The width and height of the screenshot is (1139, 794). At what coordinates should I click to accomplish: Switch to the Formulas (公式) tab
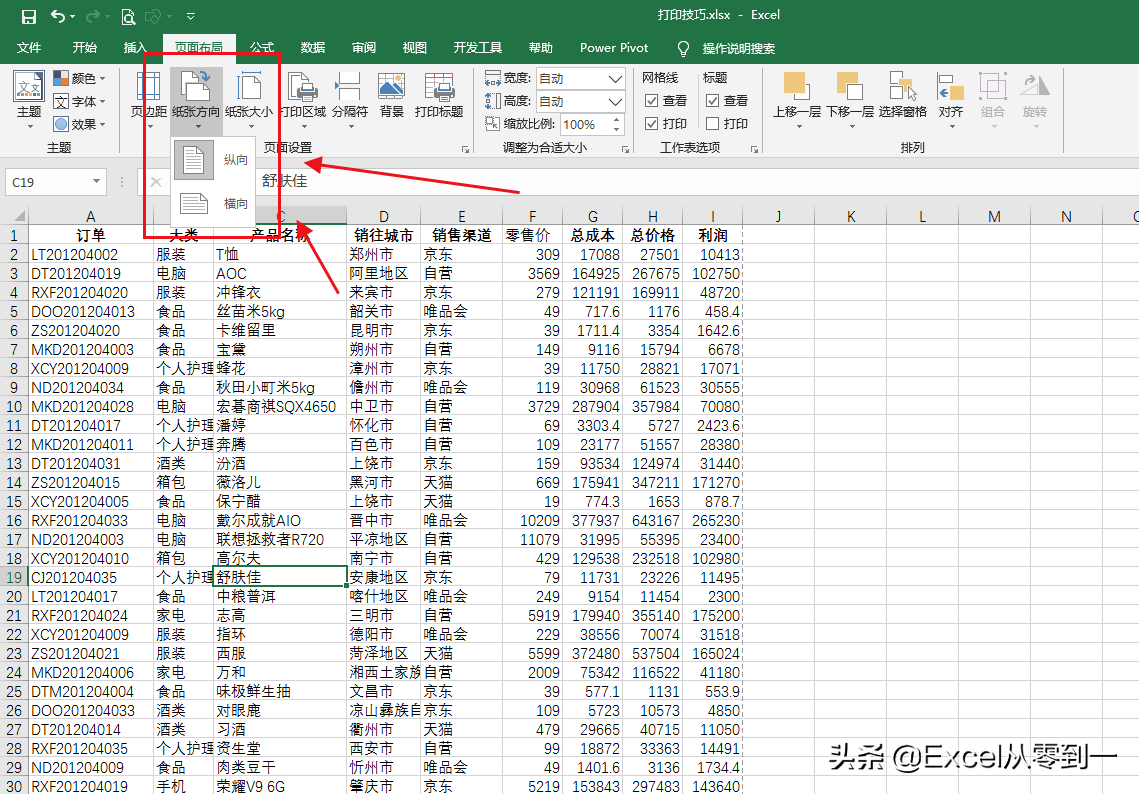point(262,48)
